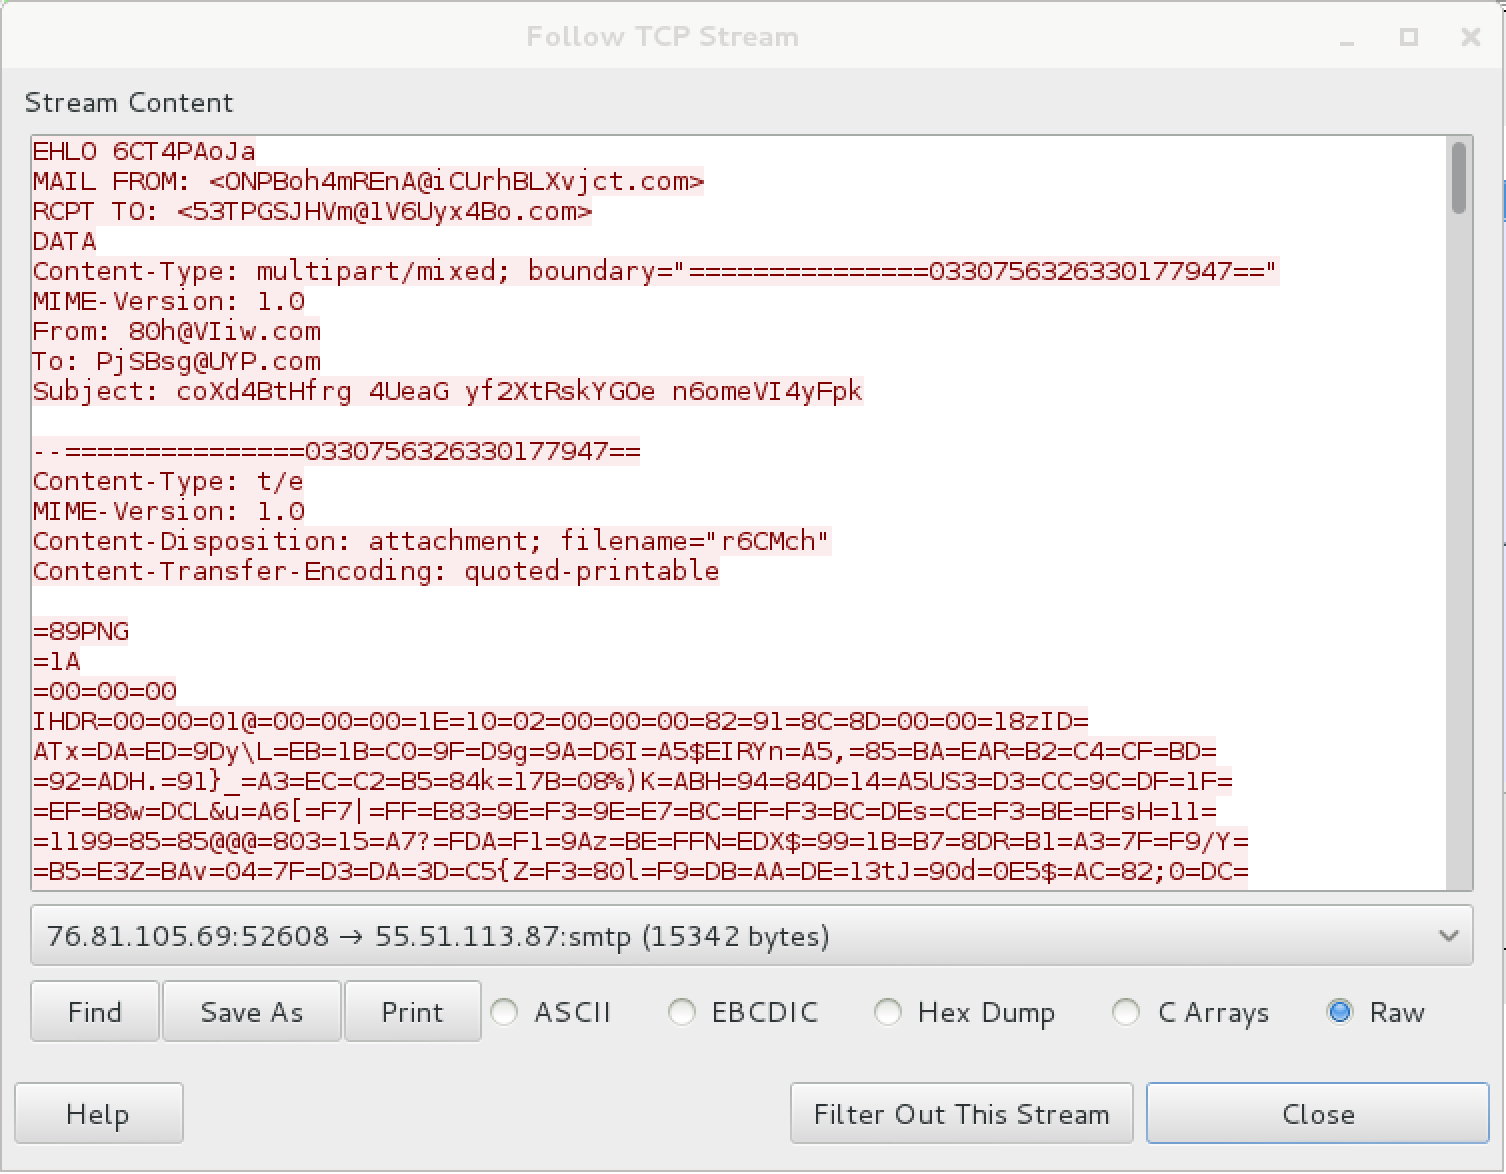The image size is (1506, 1174).
Task: Click the '=00=00=00' line
Action: point(105,691)
